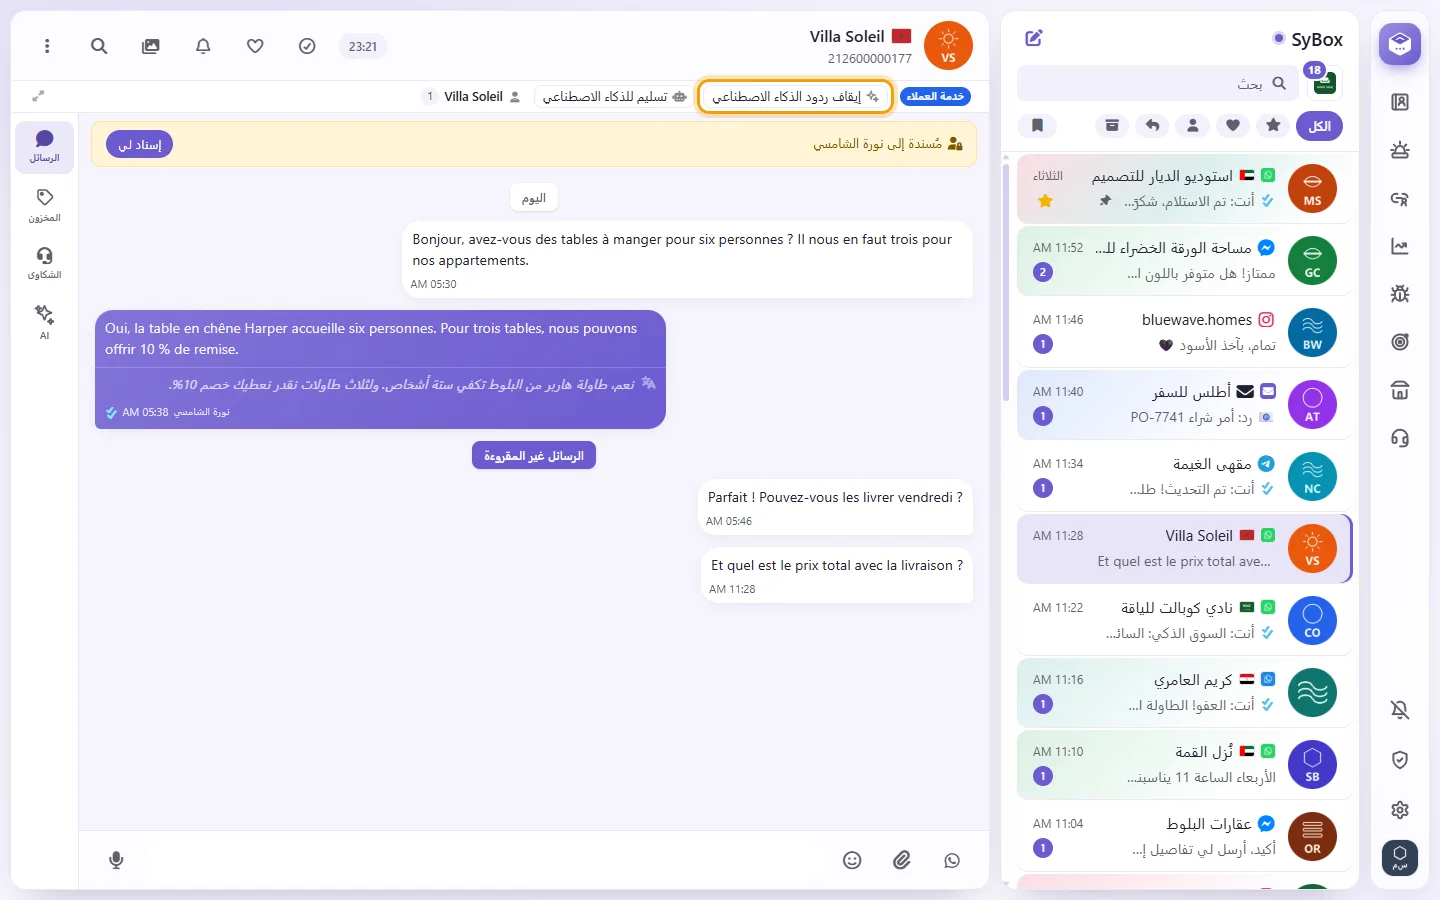Open bookmarked conversations filter
This screenshot has width=1440, height=900.
click(1038, 126)
